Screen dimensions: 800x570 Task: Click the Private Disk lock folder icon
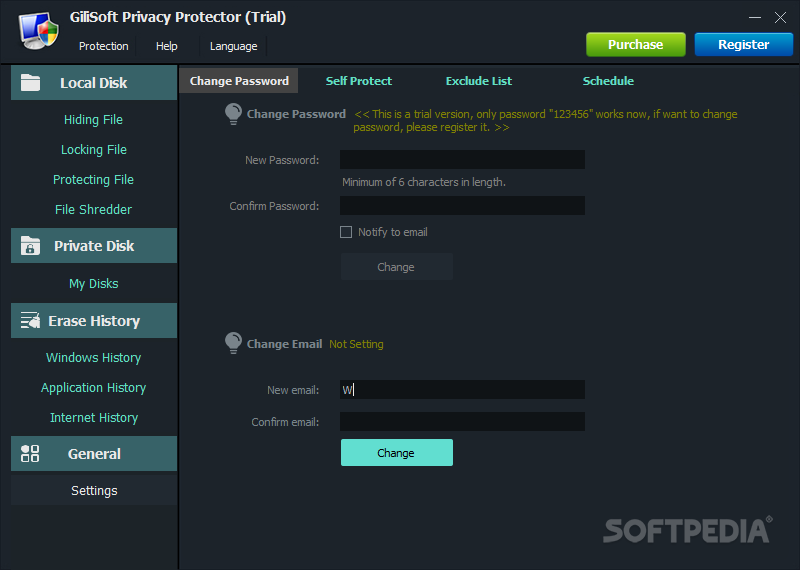pyautogui.click(x=30, y=245)
